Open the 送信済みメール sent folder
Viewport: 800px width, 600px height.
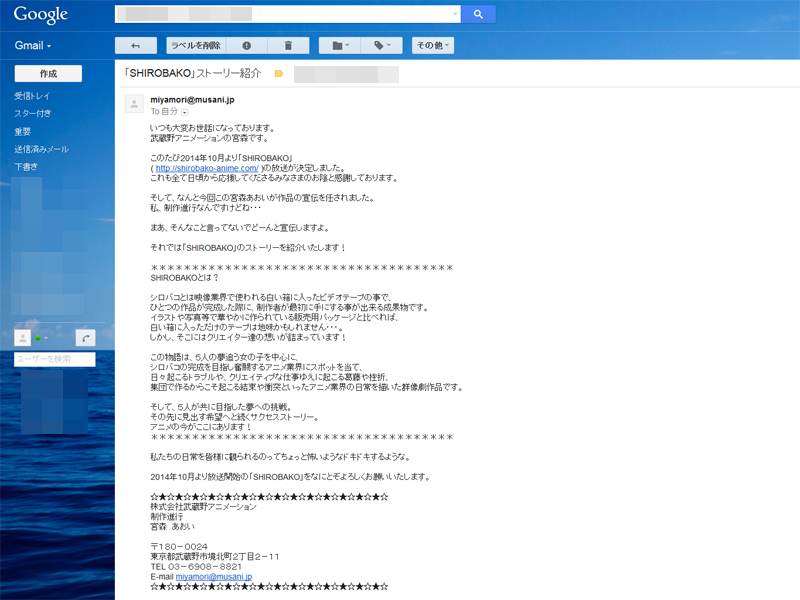click(x=41, y=149)
